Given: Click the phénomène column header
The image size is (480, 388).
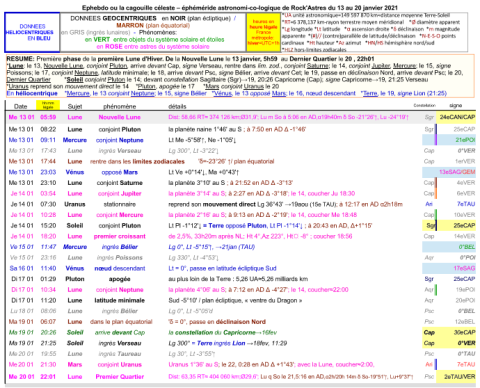Looking at the screenshot, I should coord(120,106).
